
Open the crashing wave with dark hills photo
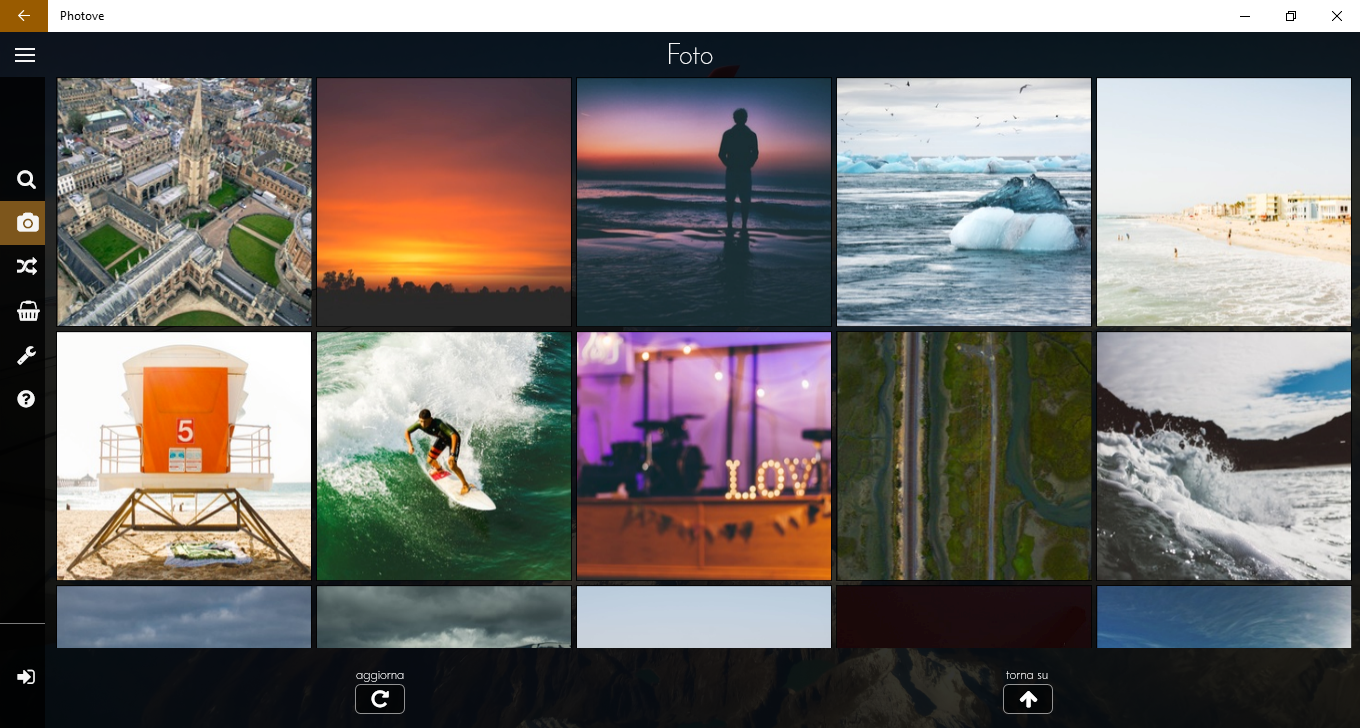click(x=1224, y=456)
